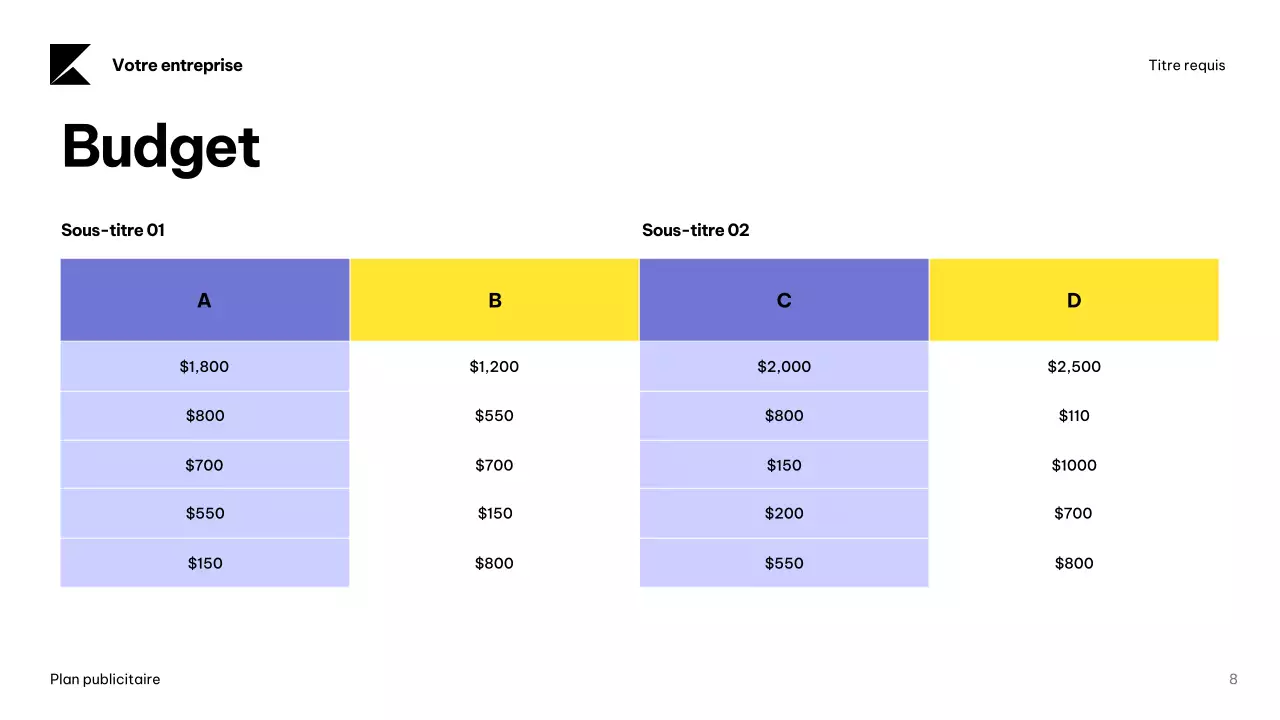The image size is (1280, 720).
Task: Click the $1,200 table cell
Action: [494, 367]
